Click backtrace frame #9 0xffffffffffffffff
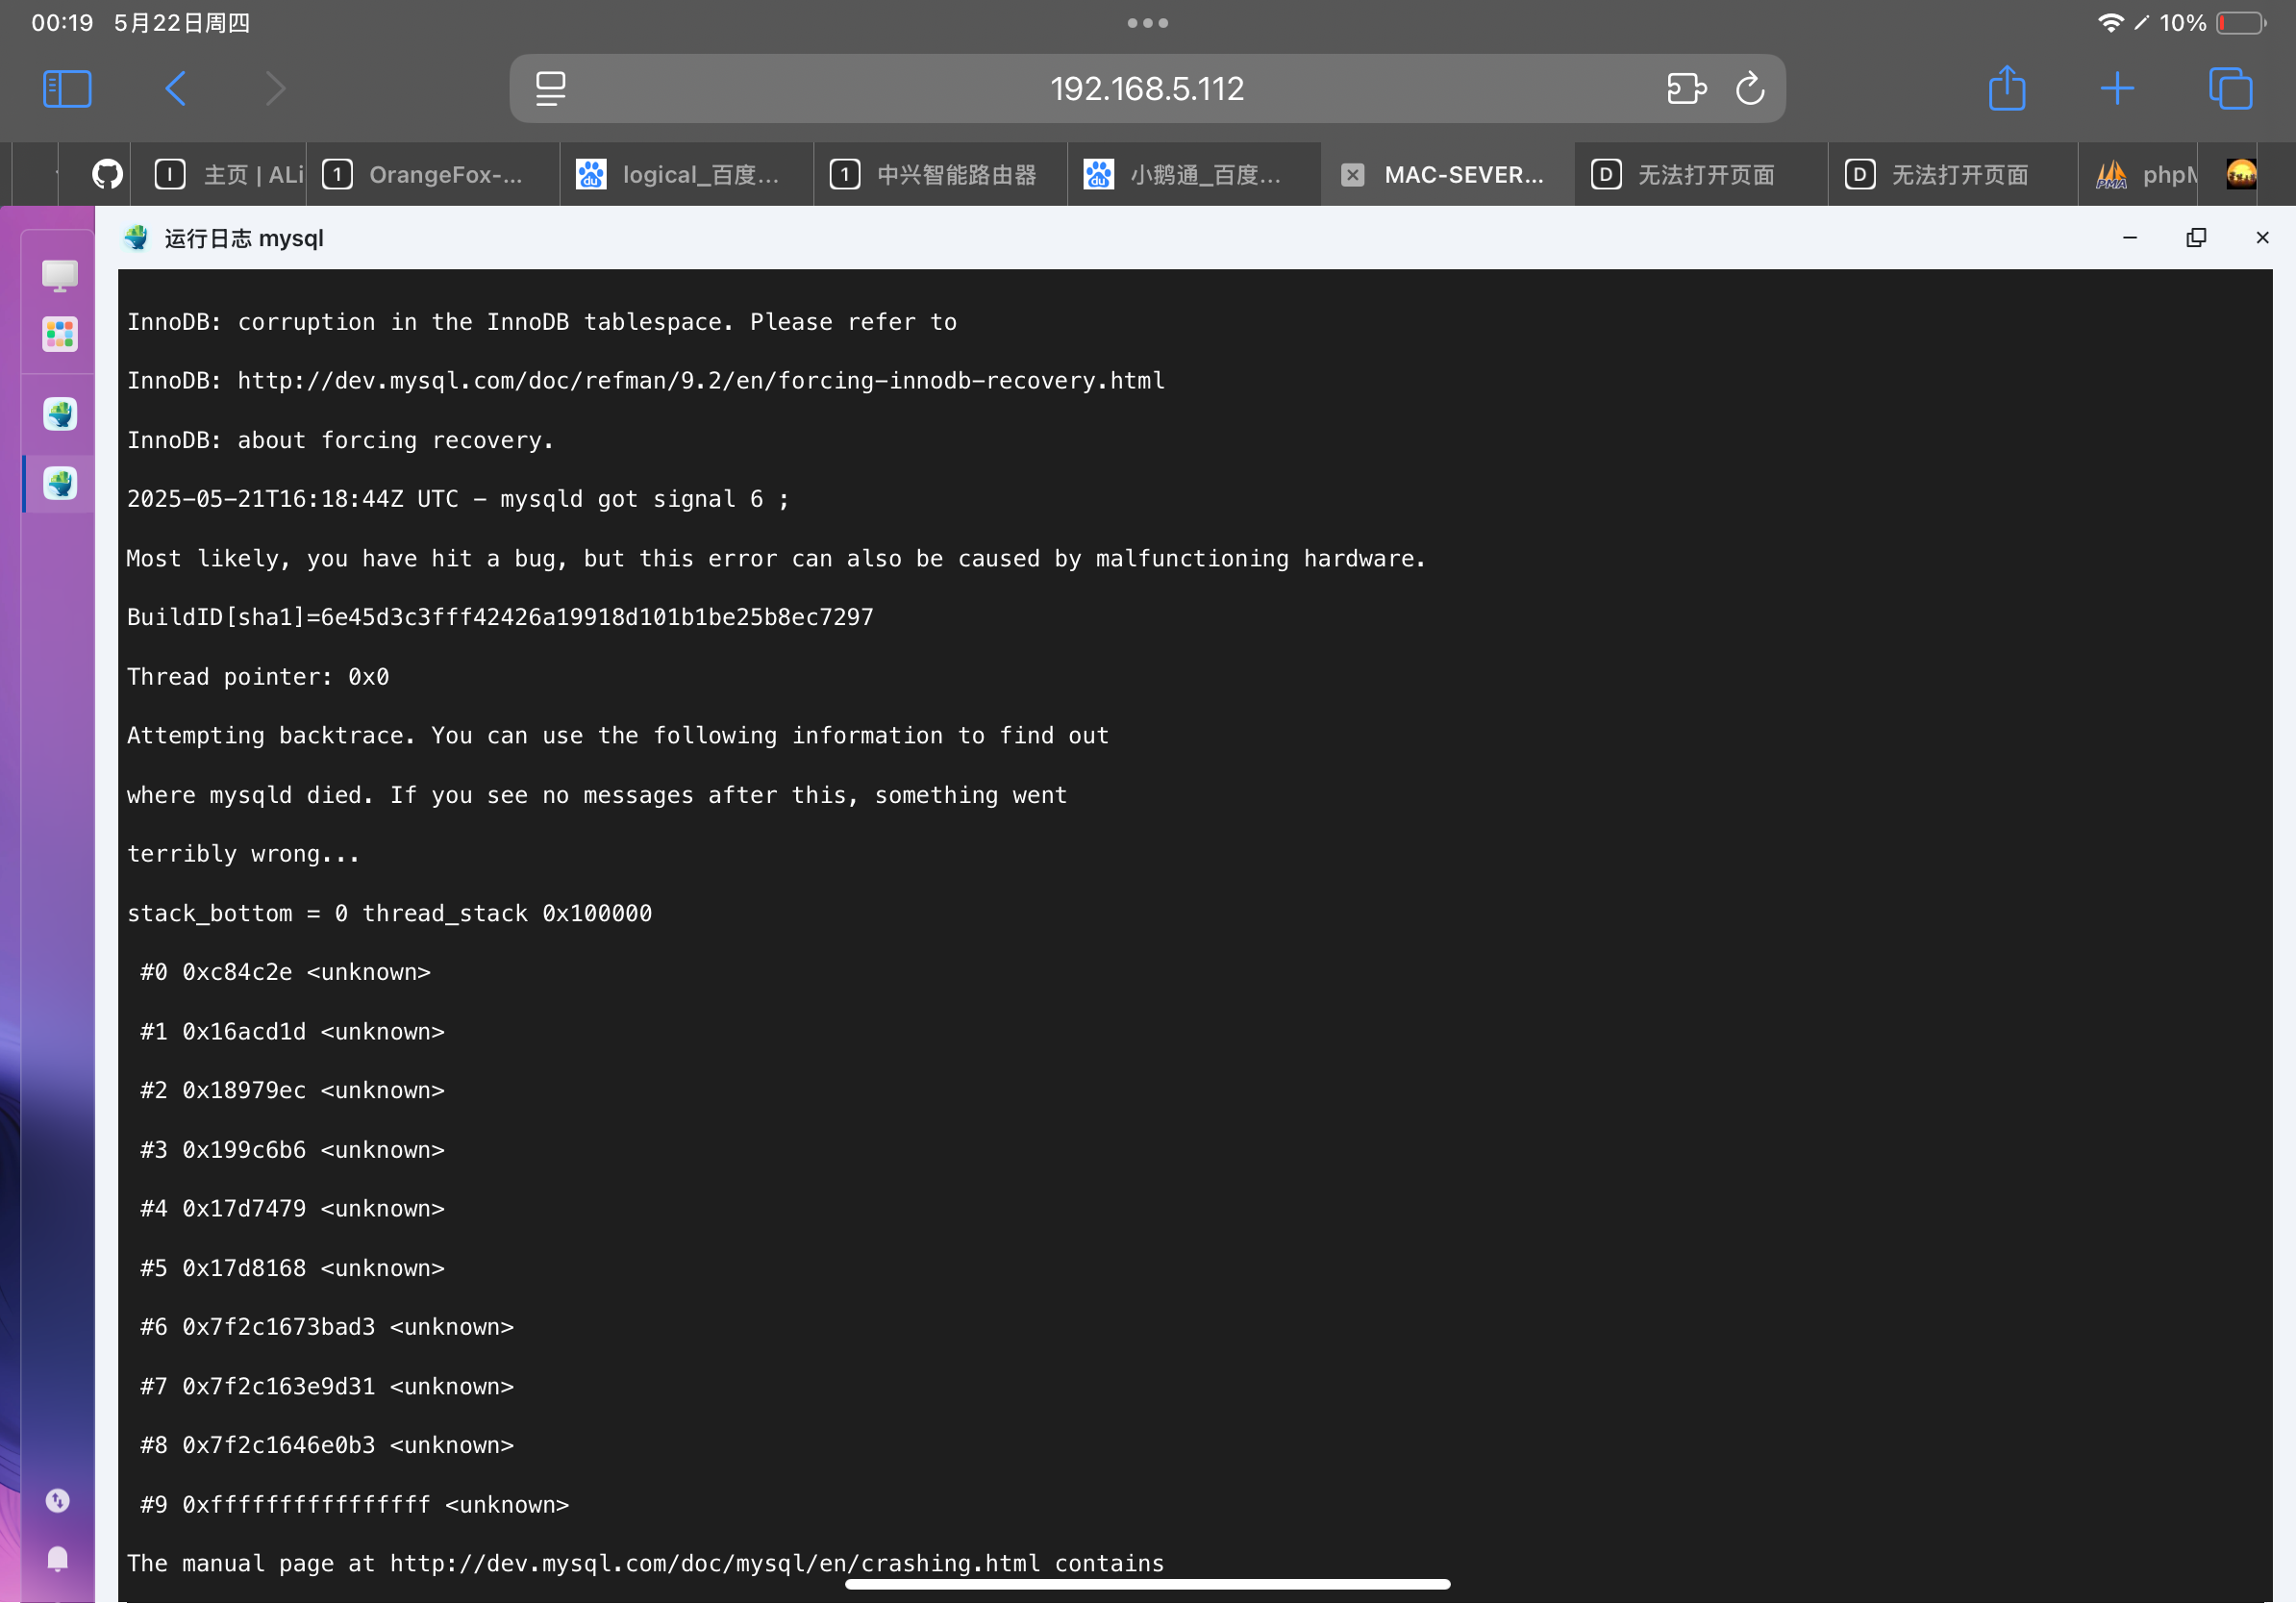The height and width of the screenshot is (1604, 2296). tap(354, 1505)
